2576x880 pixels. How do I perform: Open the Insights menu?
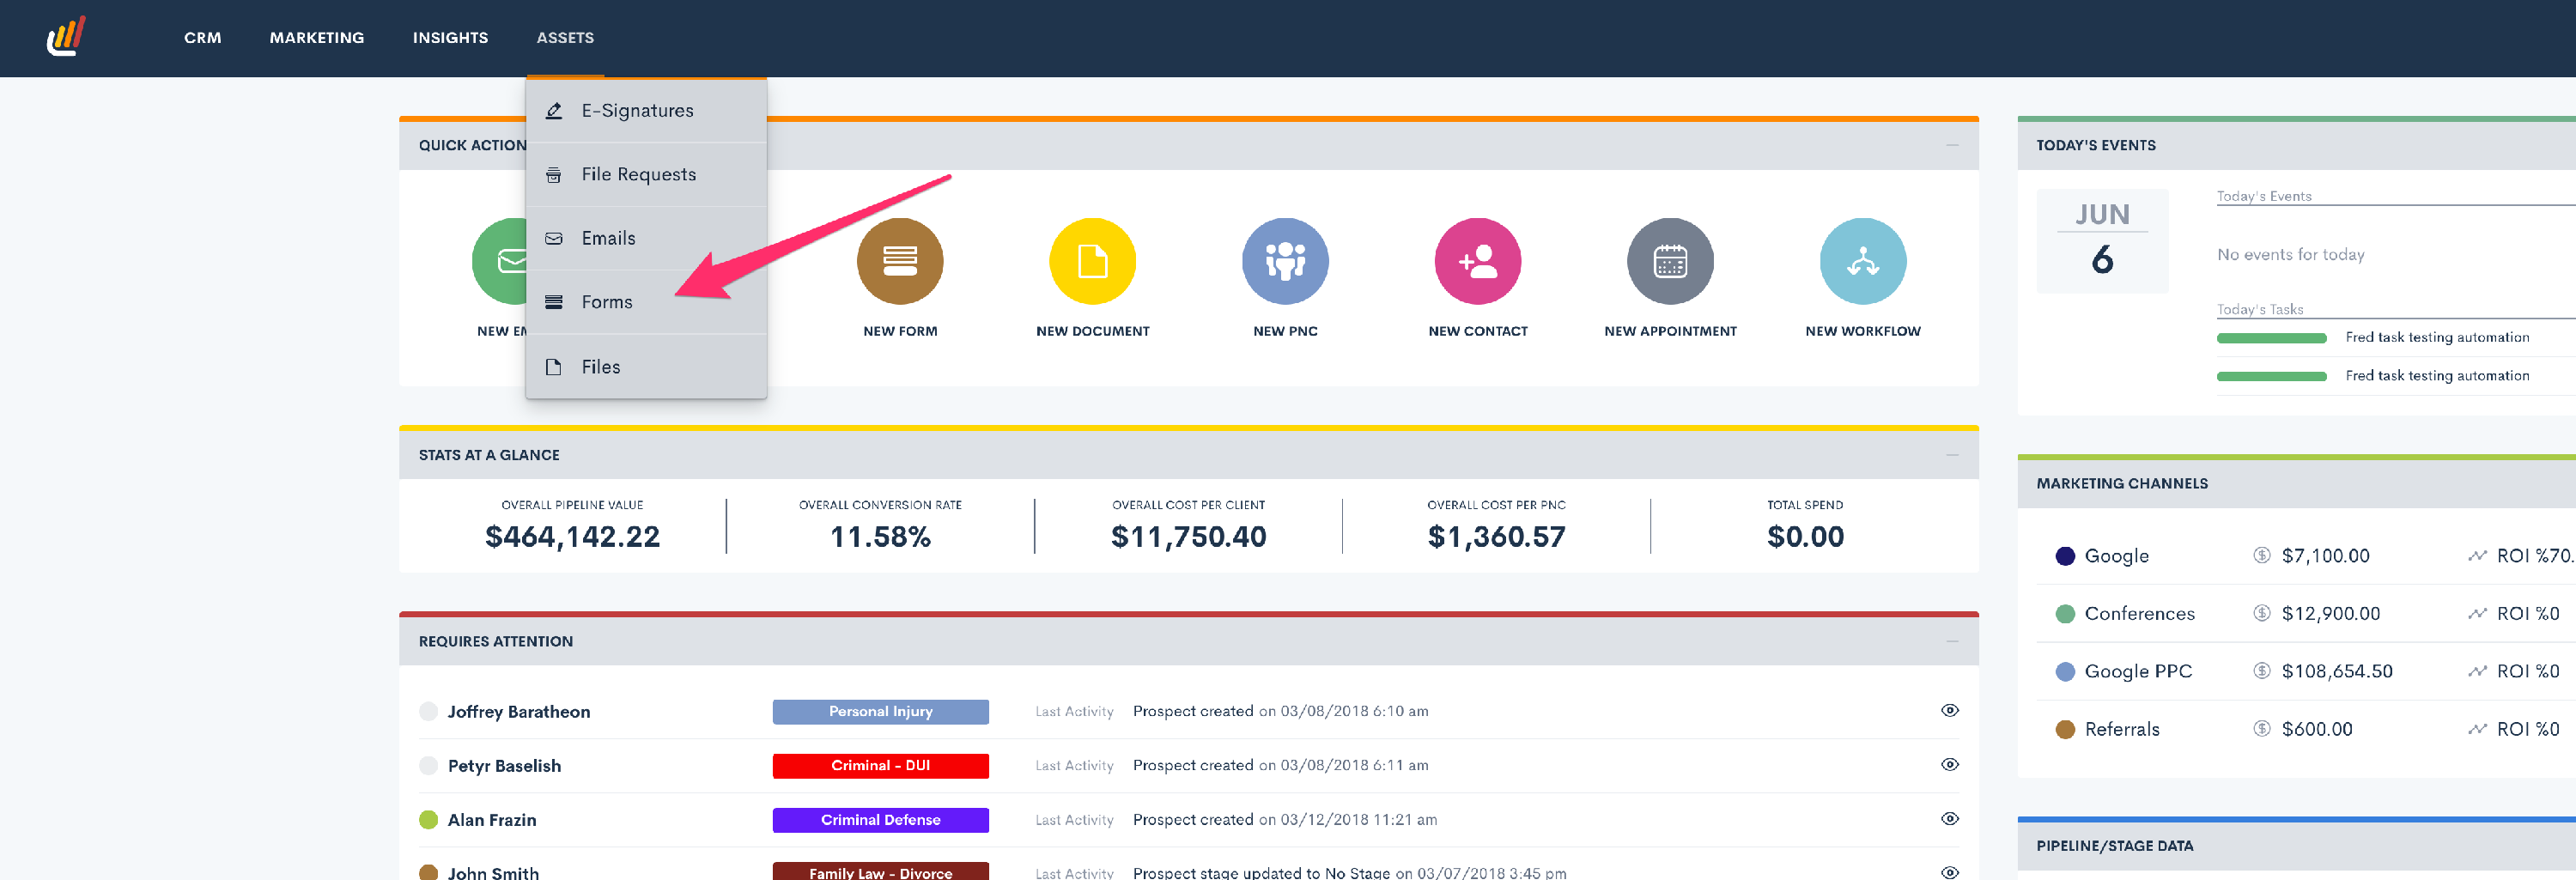tap(450, 38)
